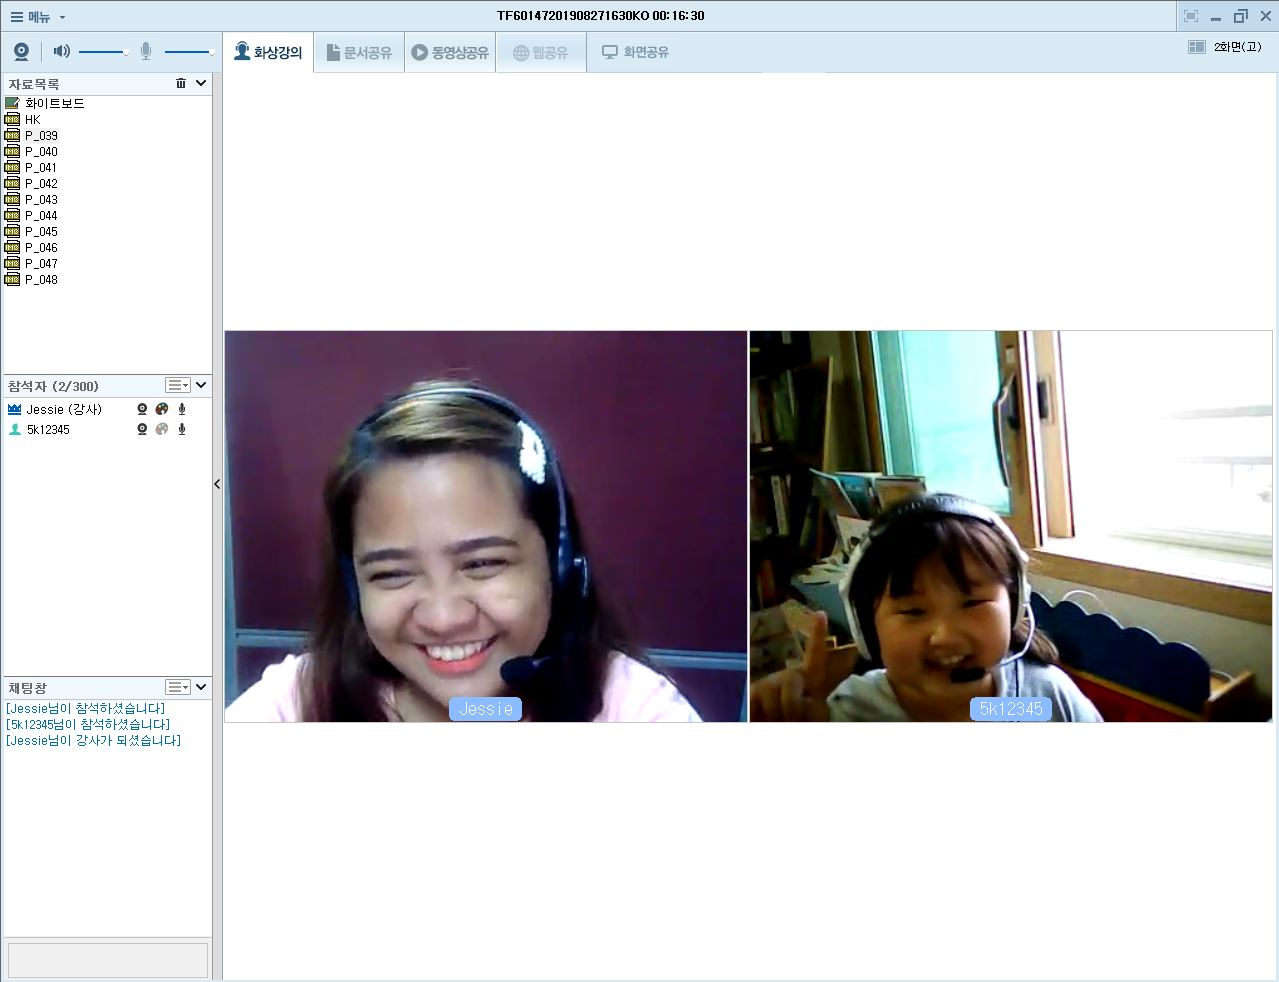The image size is (1279, 982).
Task: Switch to the 화면공유 tab
Action: point(635,52)
